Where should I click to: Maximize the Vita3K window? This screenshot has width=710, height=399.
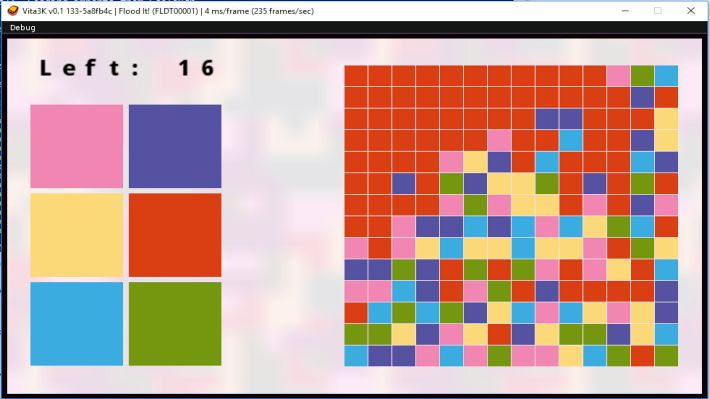tap(657, 11)
